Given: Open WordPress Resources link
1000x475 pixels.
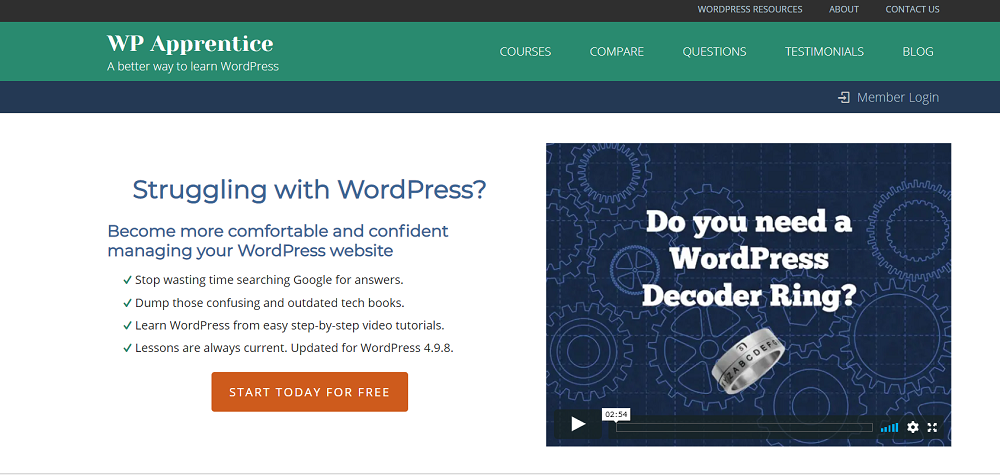Looking at the screenshot, I should coord(749,9).
